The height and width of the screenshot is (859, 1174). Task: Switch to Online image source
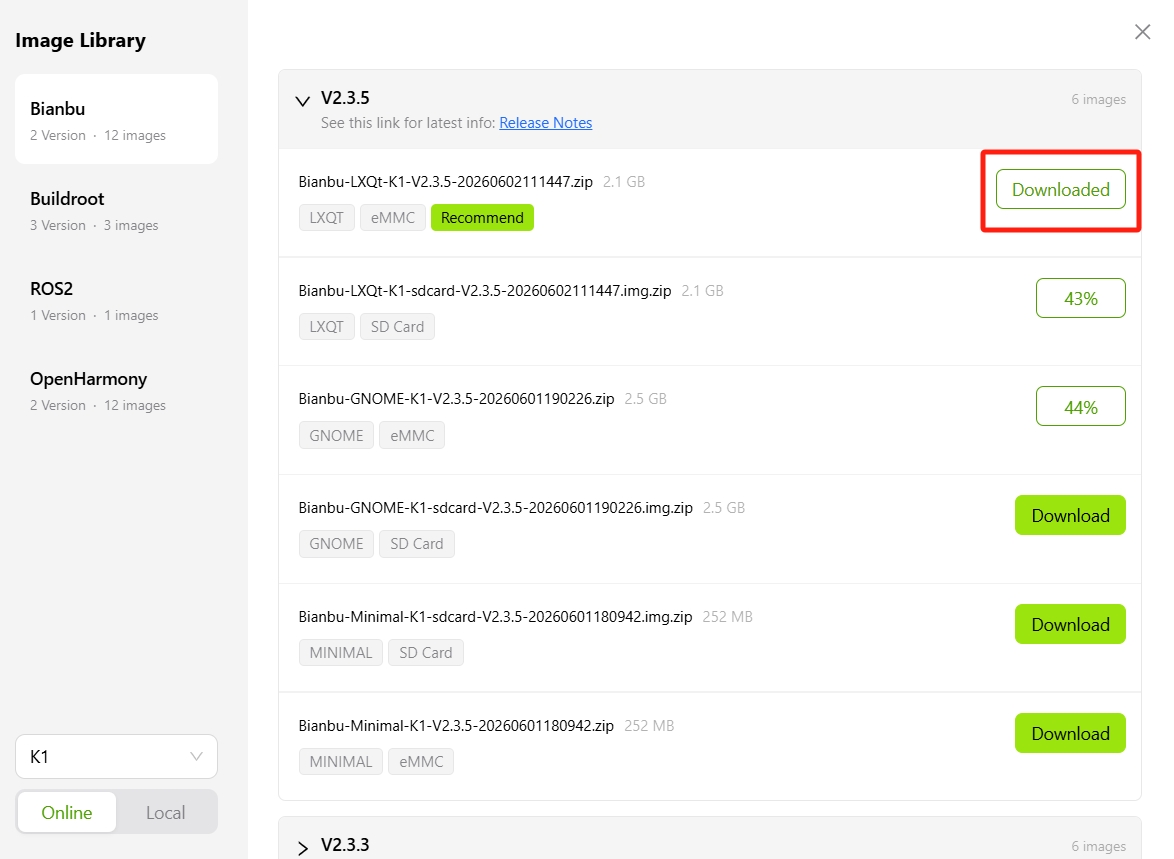pos(67,813)
